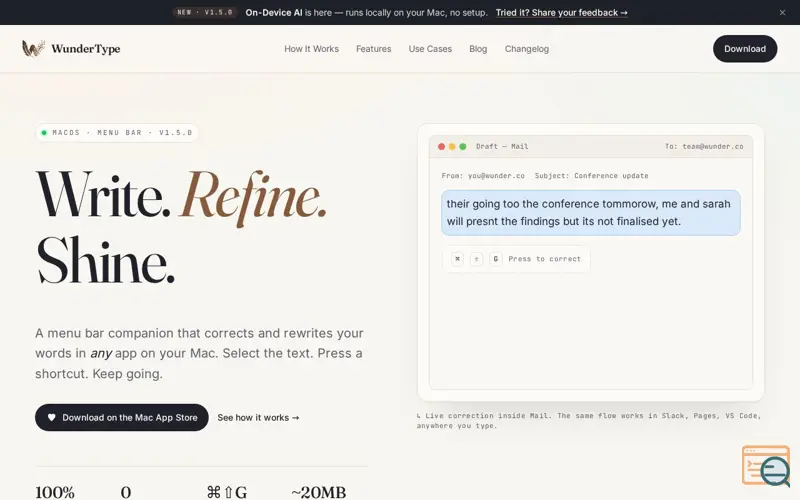
Task: Click the green status dot in version pill
Action: (44, 133)
